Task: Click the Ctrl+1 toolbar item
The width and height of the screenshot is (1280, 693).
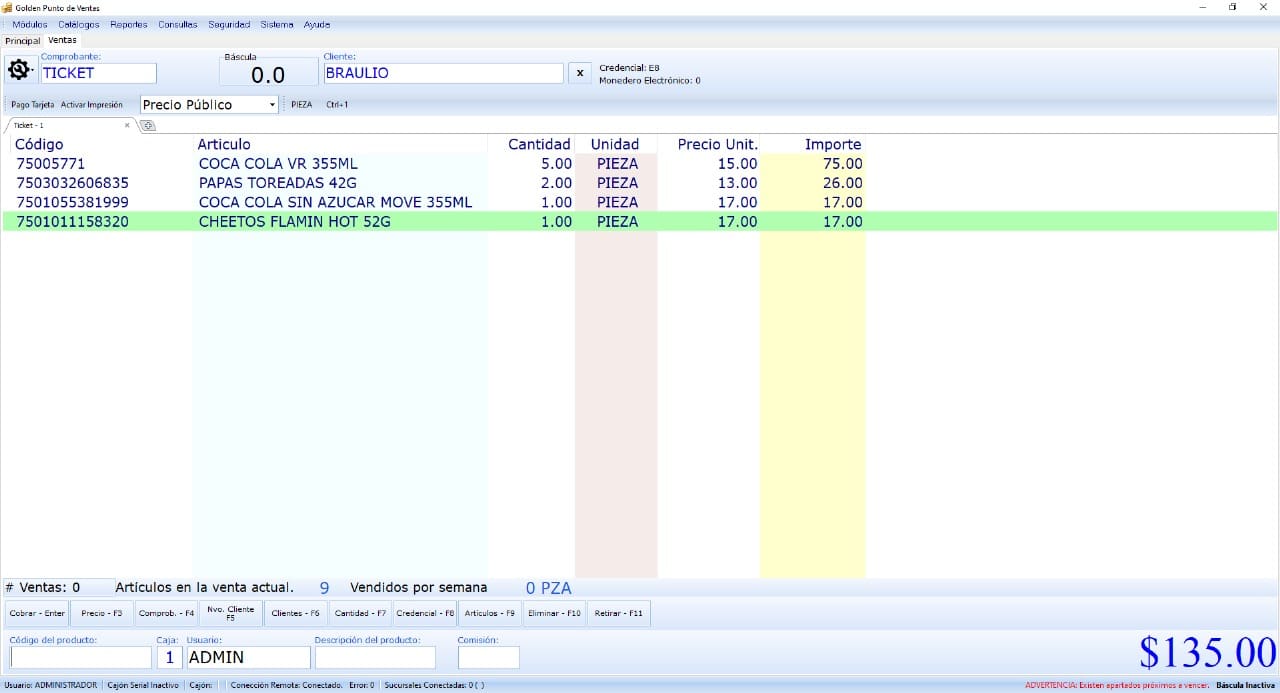Action: [337, 104]
